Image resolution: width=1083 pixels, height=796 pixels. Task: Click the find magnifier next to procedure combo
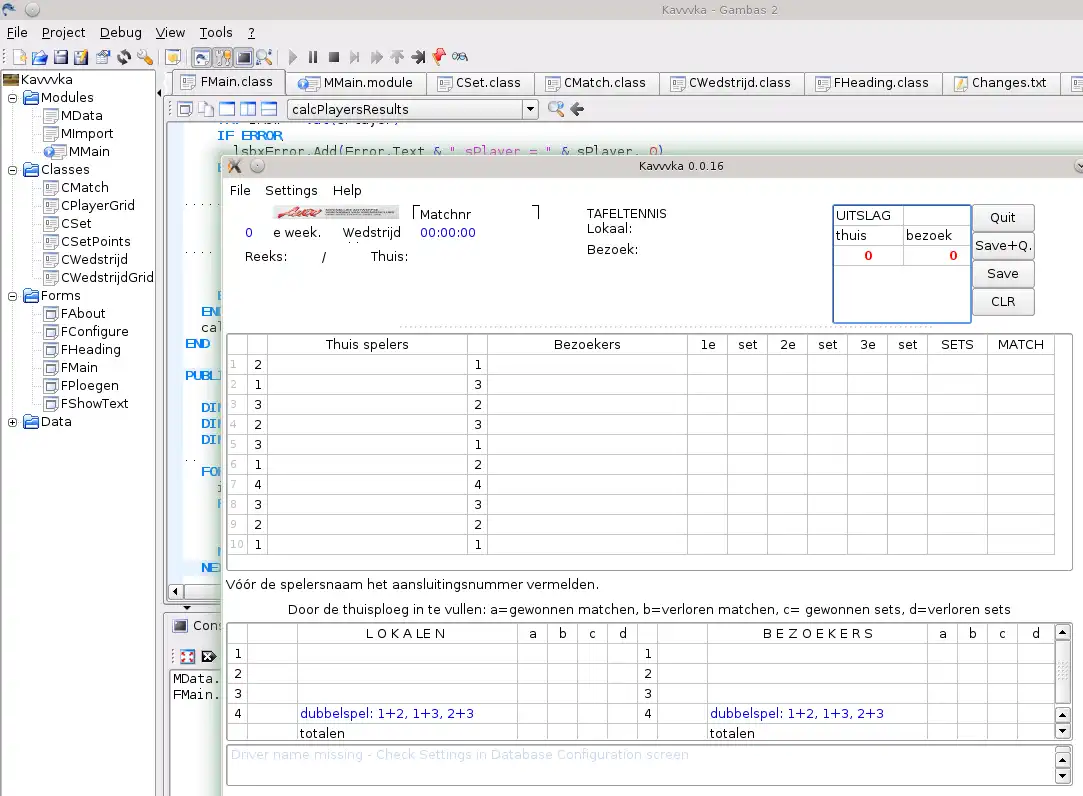click(555, 109)
